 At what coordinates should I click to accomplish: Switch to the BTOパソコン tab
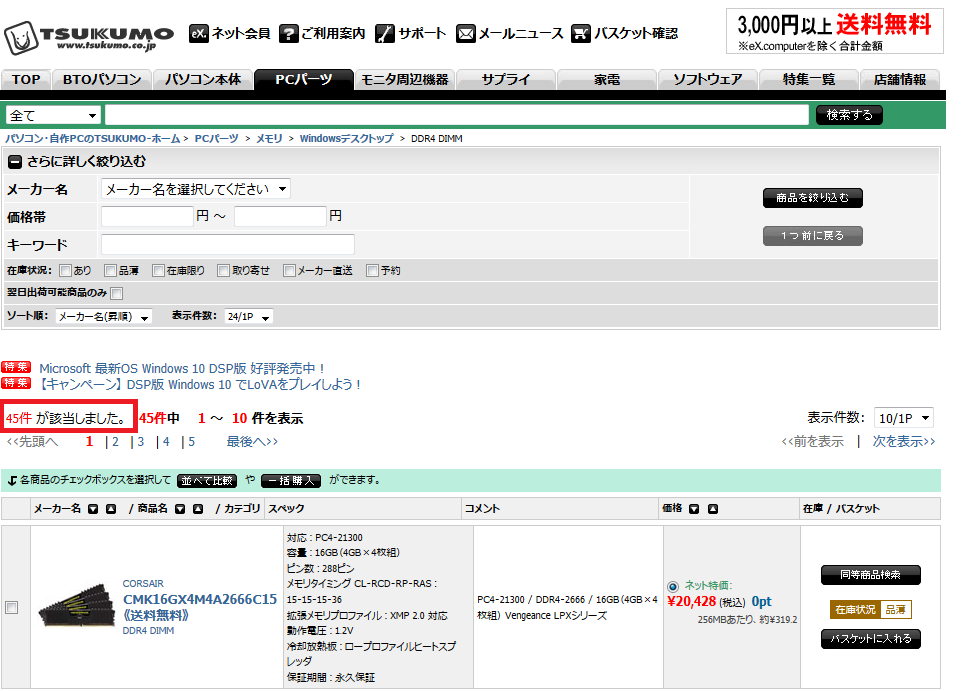pos(102,80)
